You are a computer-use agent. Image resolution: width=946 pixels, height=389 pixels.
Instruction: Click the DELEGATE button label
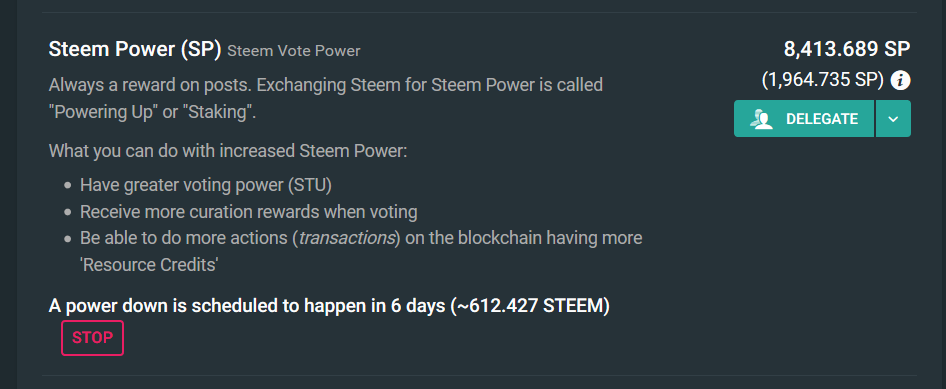tap(822, 119)
